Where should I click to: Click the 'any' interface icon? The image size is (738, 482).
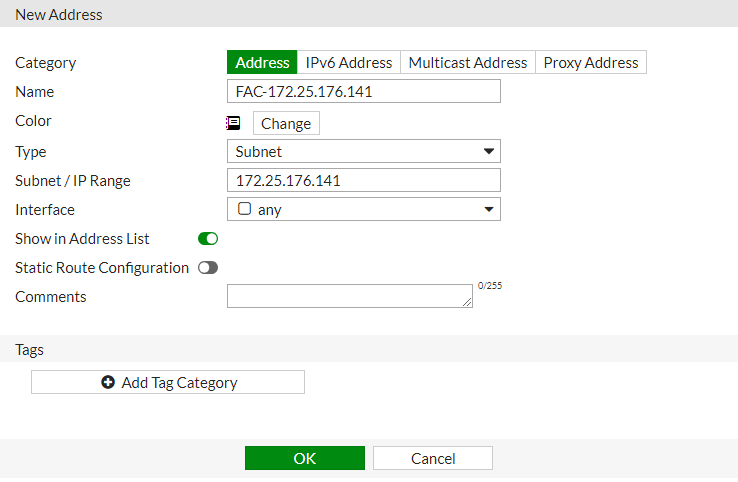click(244, 210)
